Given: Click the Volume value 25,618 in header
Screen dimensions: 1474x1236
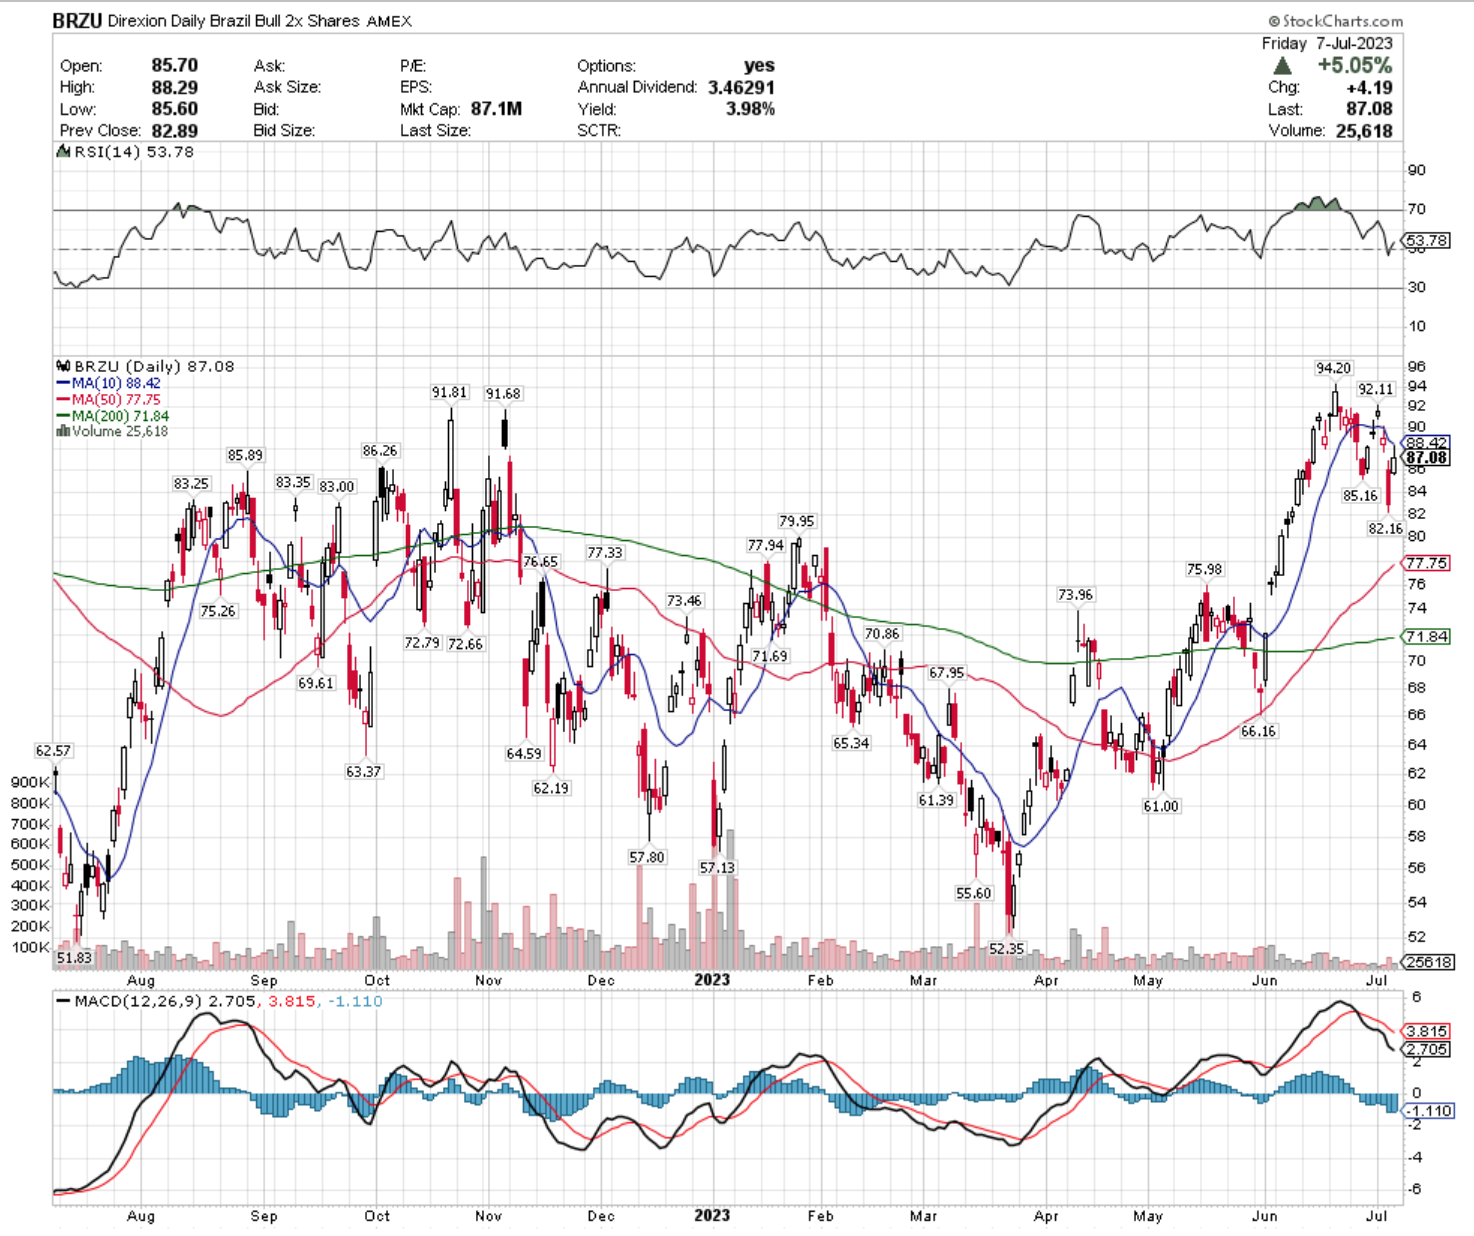Looking at the screenshot, I should point(1364,131).
